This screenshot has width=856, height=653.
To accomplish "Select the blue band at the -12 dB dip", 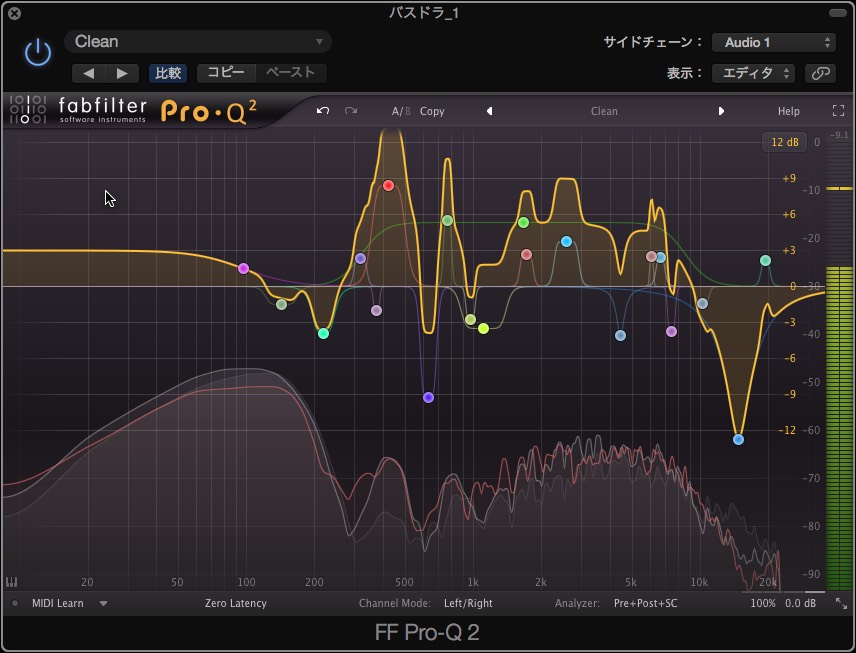I will click(x=738, y=439).
